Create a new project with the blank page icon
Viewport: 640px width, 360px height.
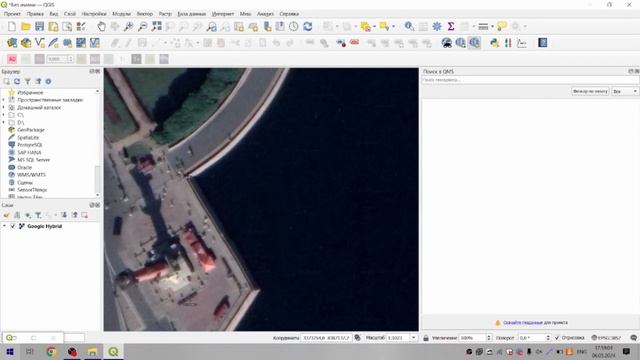(12, 27)
